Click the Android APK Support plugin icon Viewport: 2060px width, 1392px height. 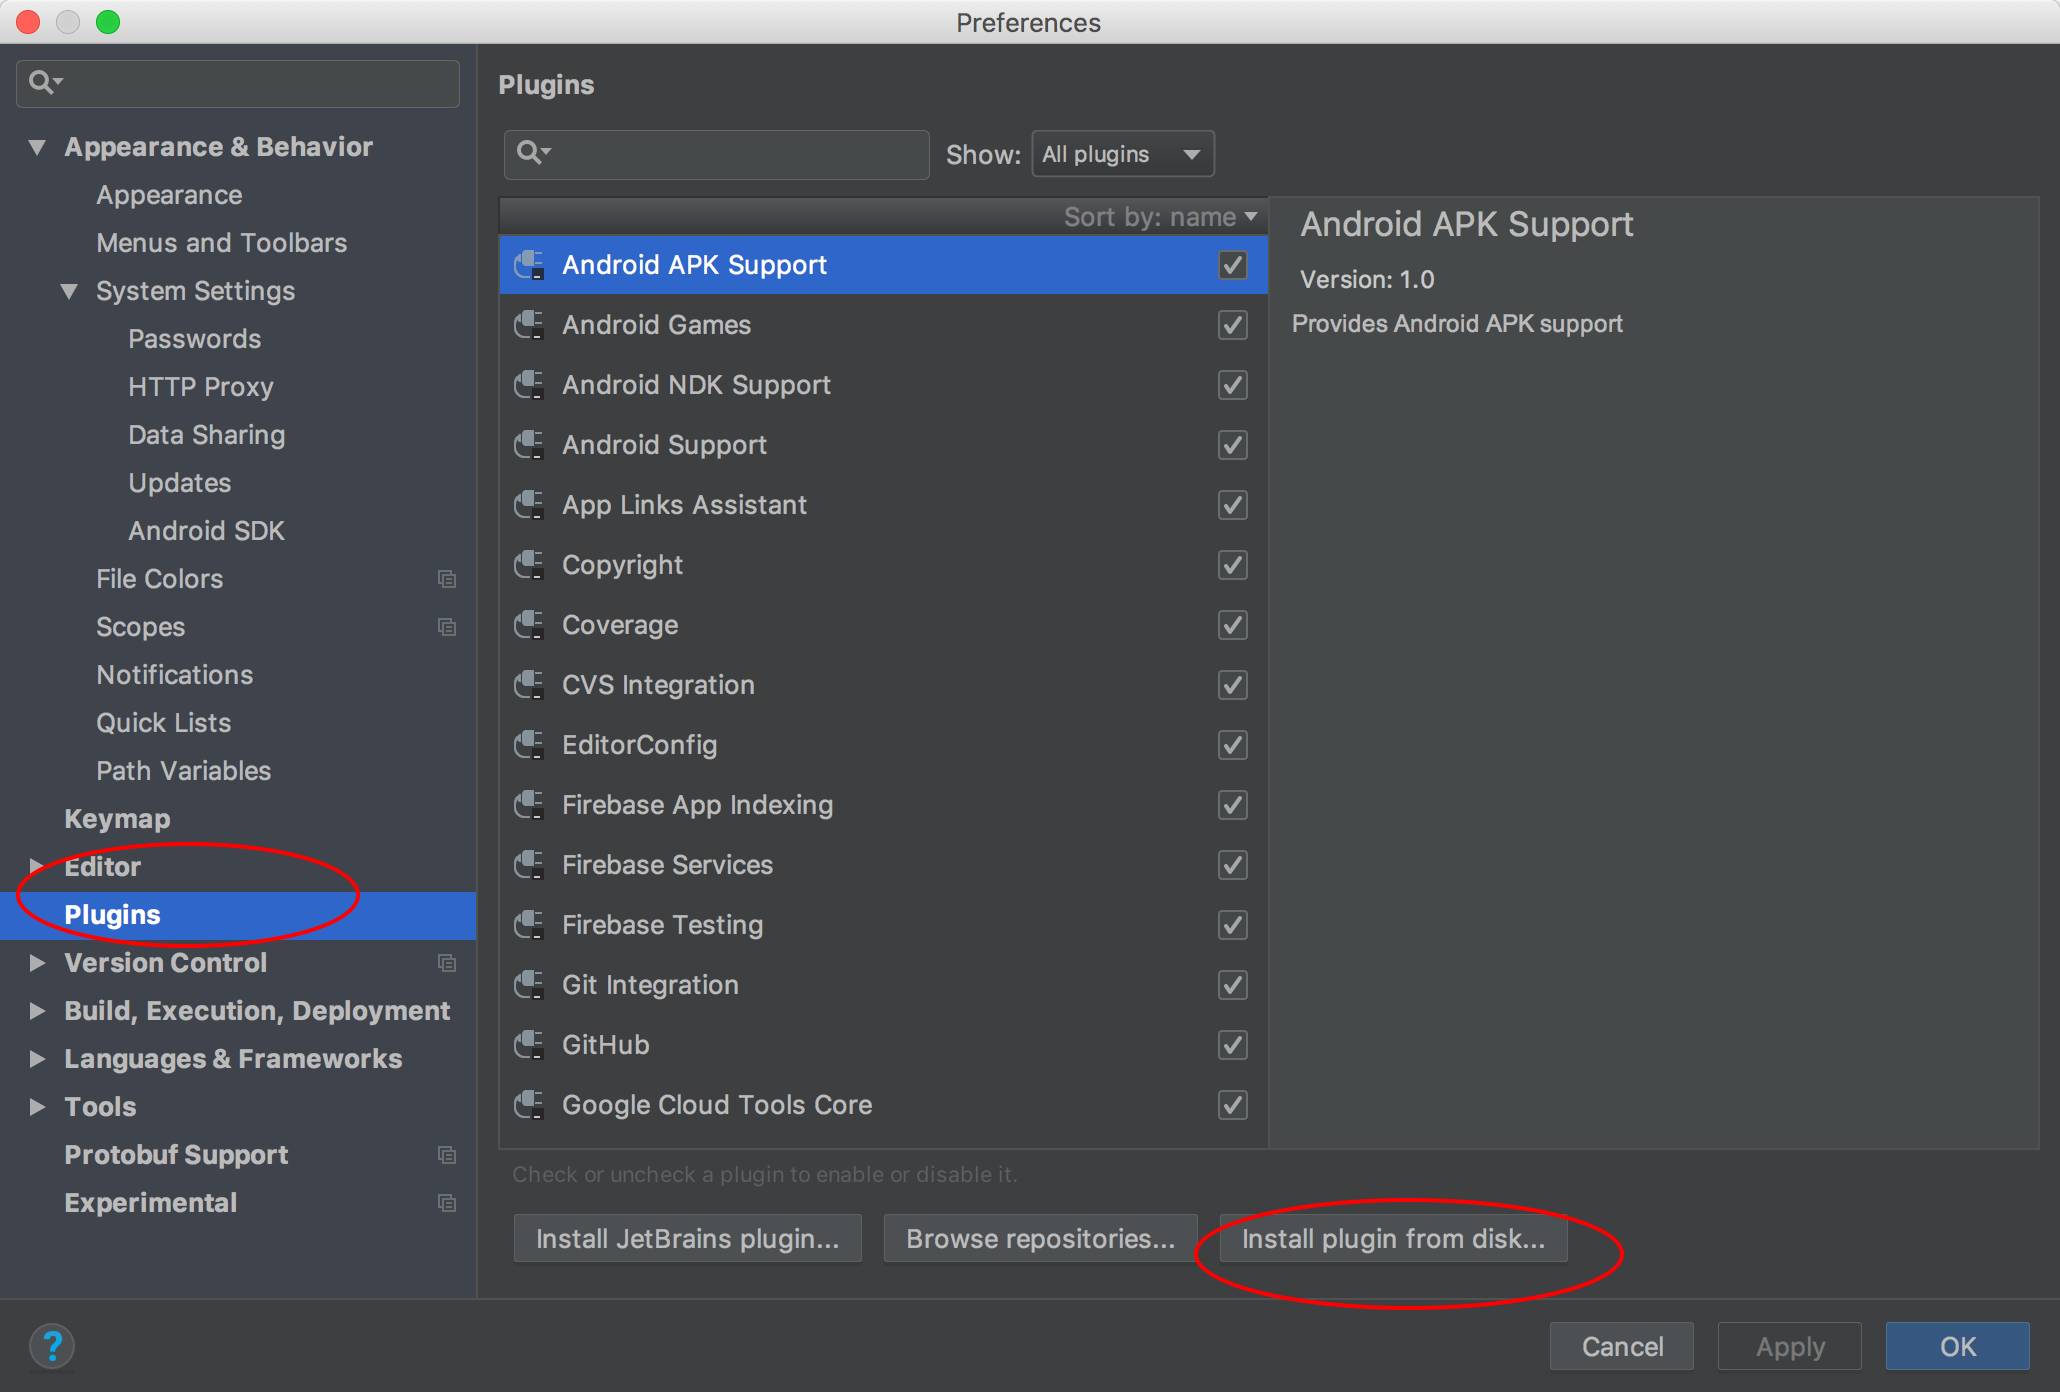[529, 265]
